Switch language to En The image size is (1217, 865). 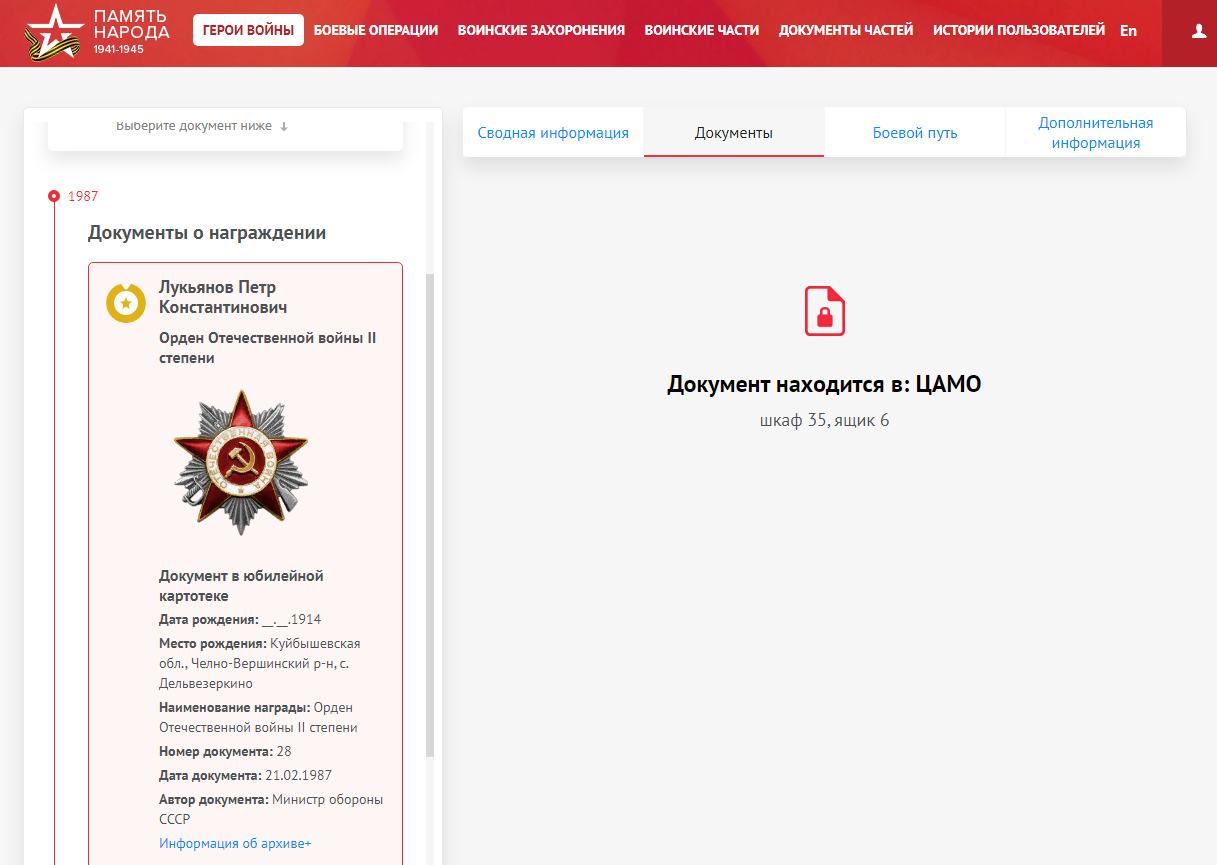click(1128, 31)
